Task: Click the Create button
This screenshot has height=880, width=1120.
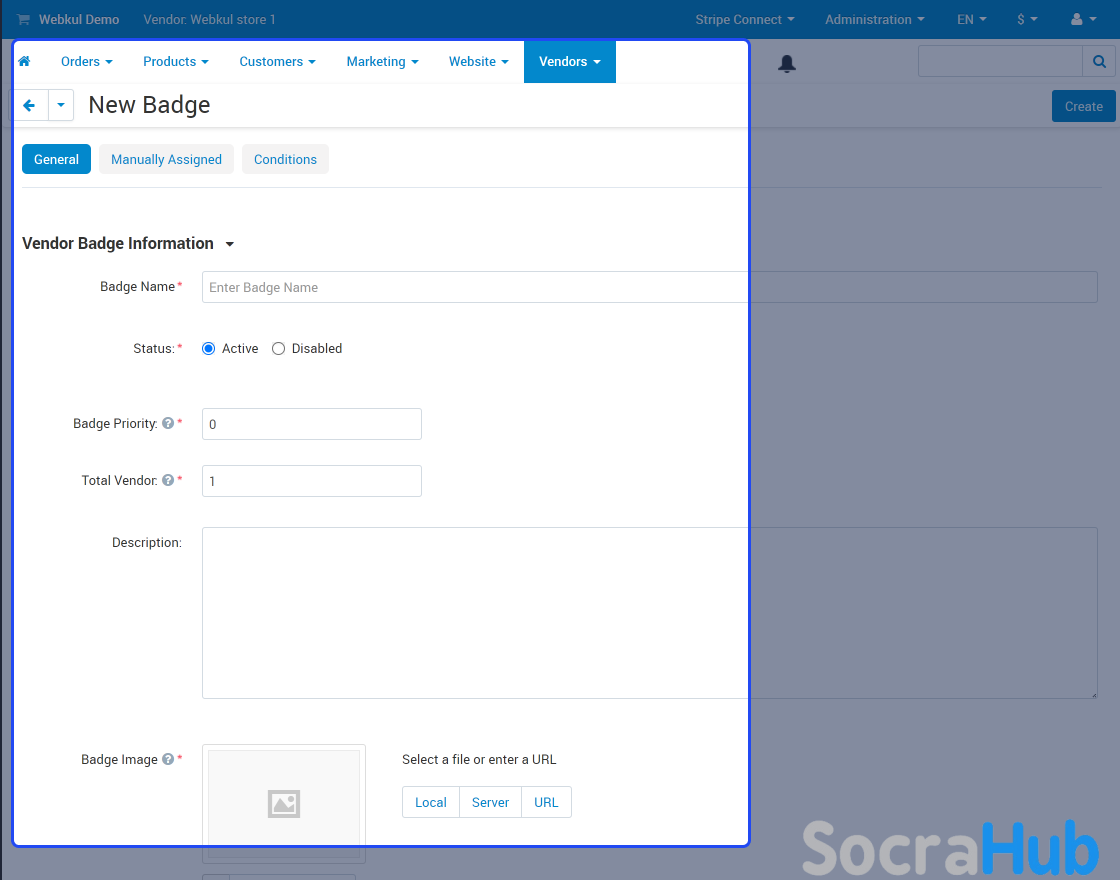Action: 1083,106
